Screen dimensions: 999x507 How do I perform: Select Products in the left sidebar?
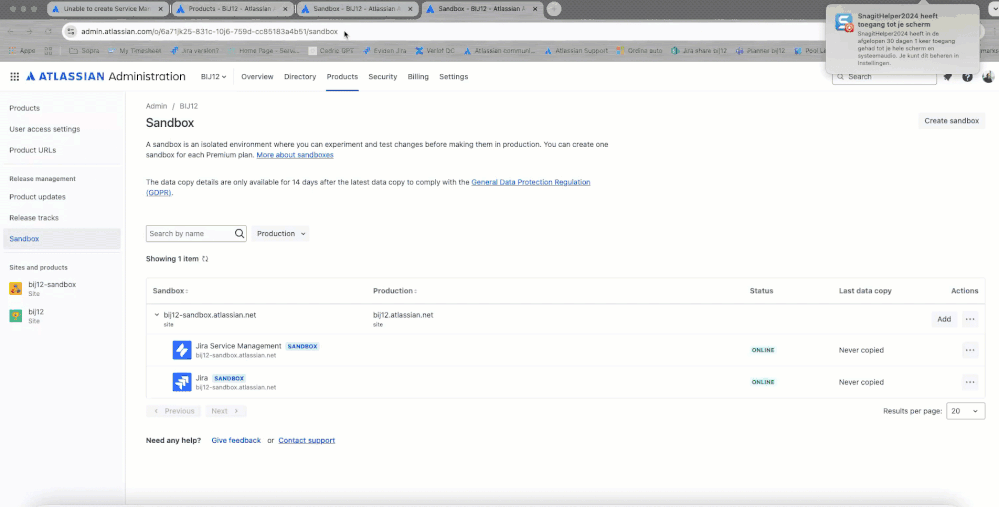24,108
